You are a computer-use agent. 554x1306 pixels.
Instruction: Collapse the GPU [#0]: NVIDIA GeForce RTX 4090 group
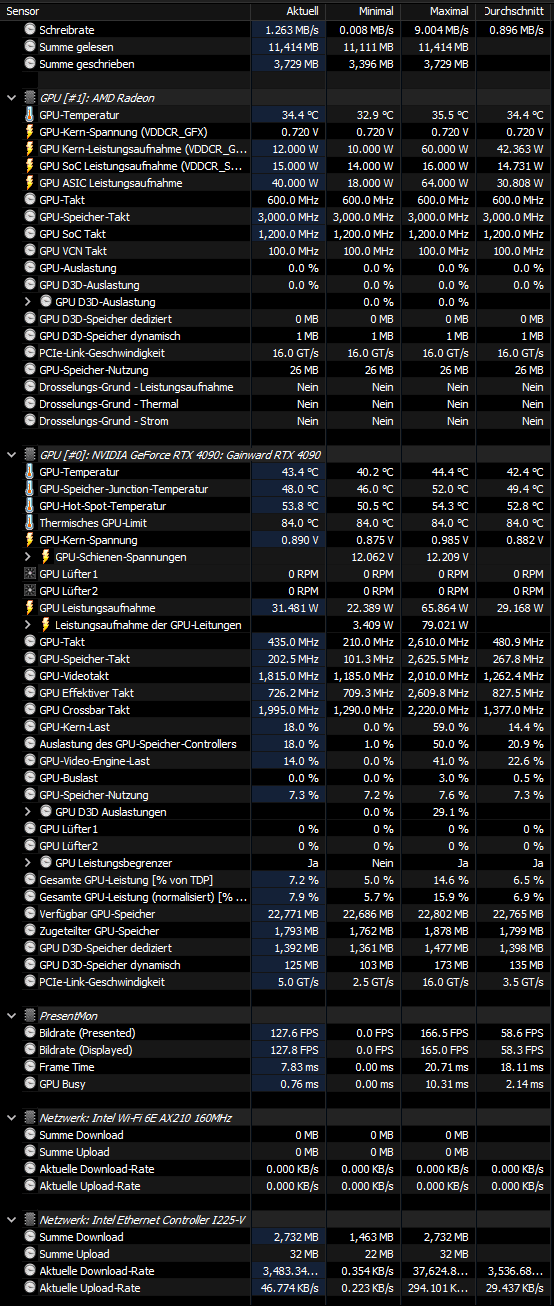pyautogui.click(x=12, y=455)
